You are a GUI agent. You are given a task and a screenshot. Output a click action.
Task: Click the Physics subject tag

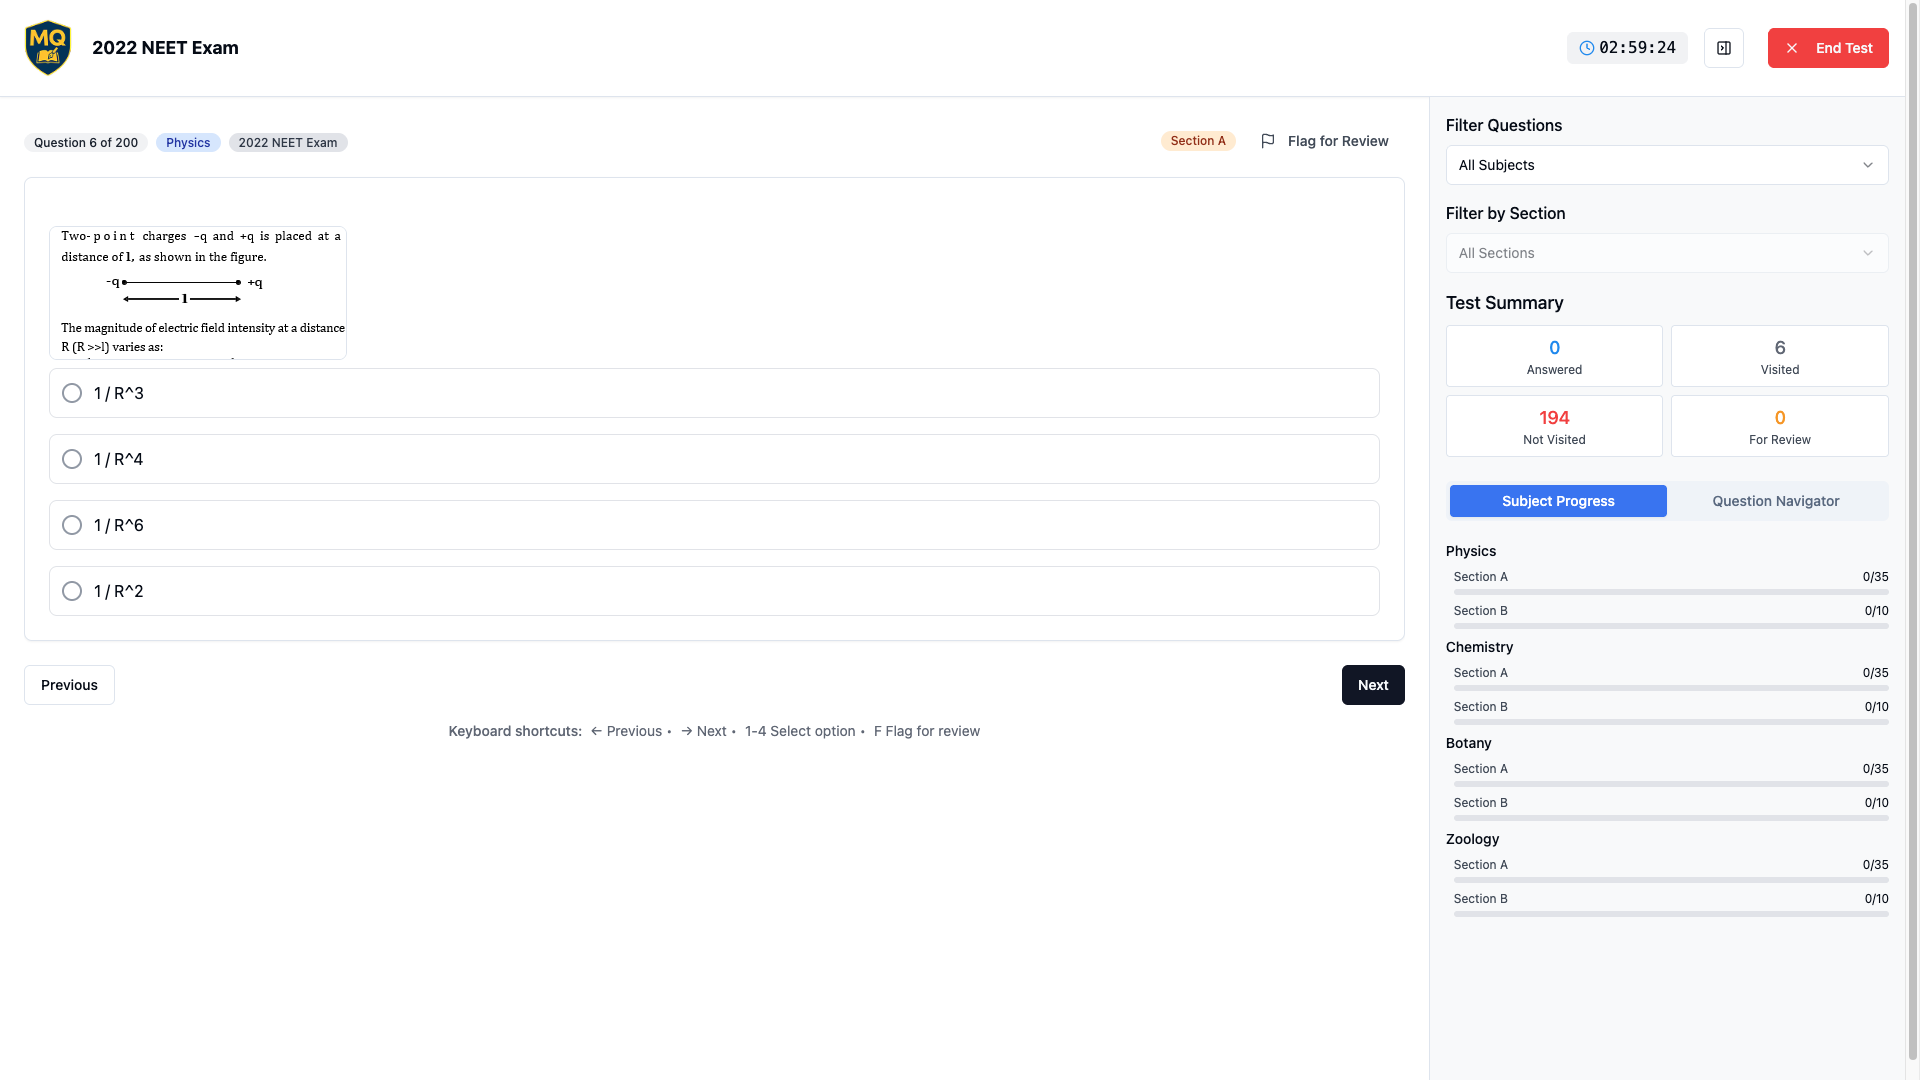188,143
